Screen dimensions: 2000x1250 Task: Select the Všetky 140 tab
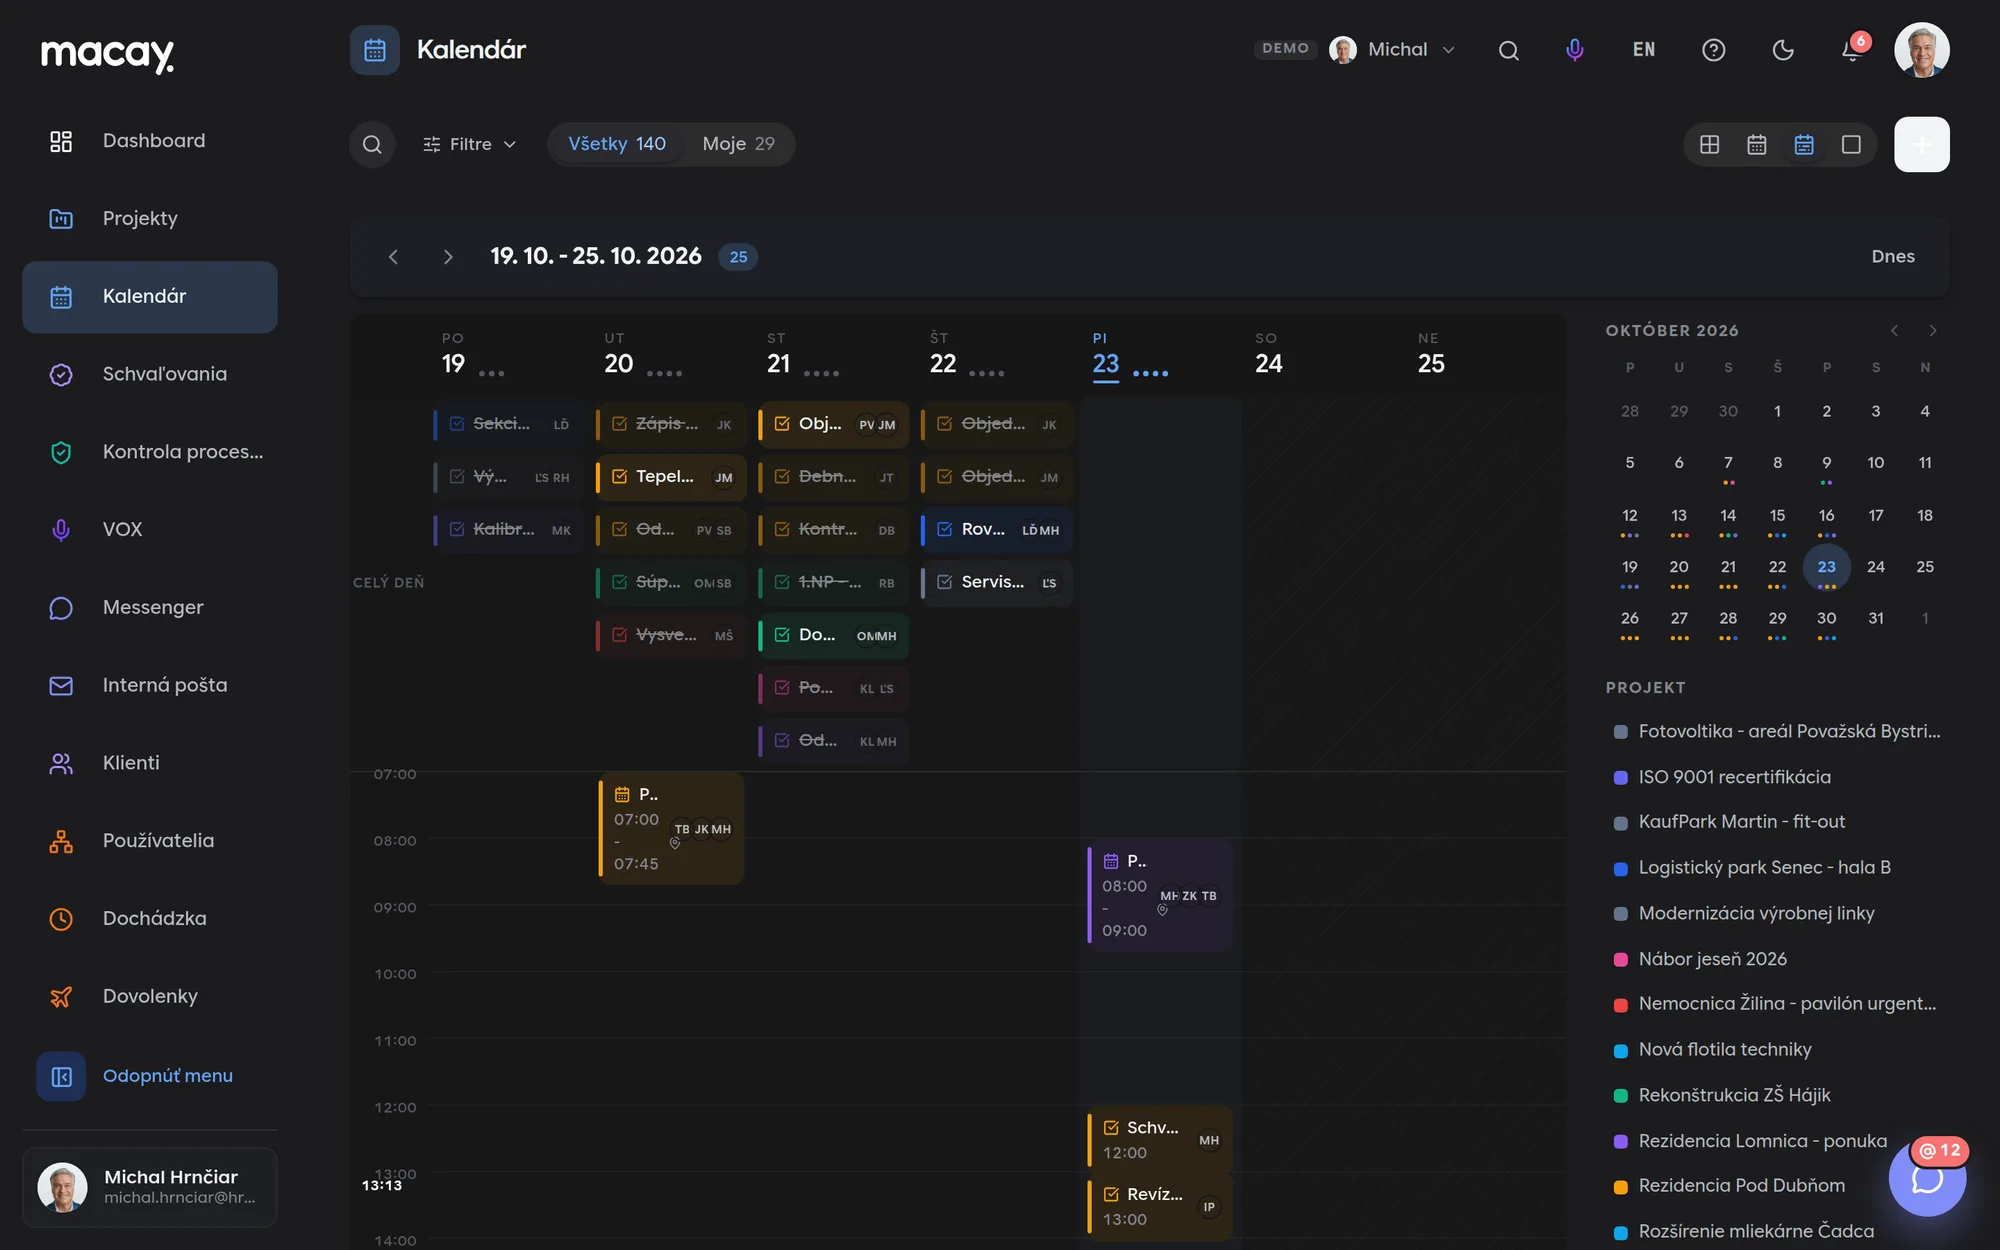[x=617, y=144]
